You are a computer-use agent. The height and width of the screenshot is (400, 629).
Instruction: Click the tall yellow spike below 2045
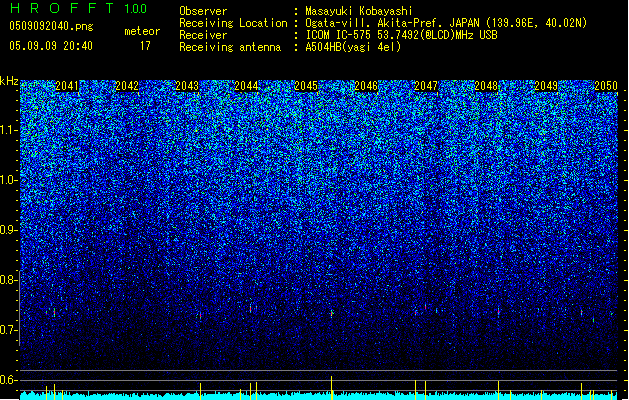point(331,388)
